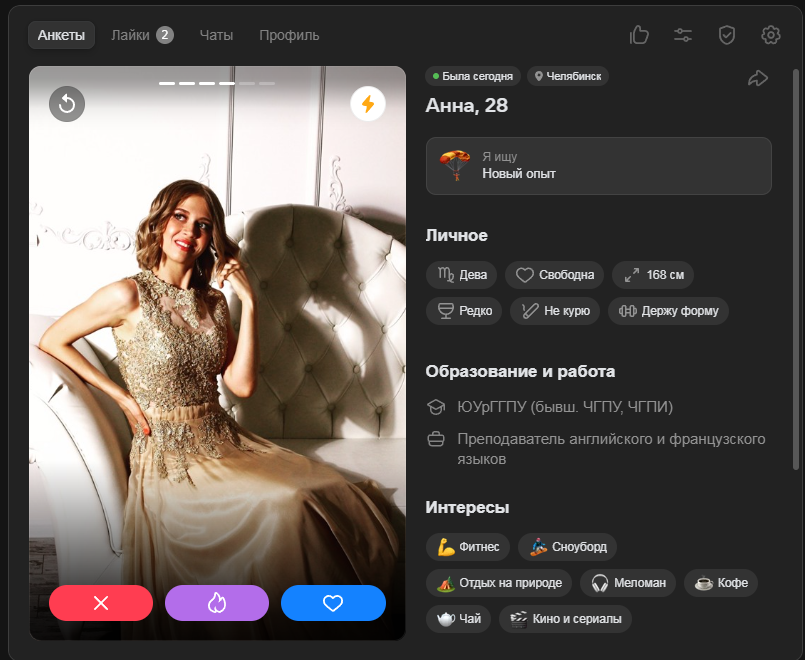The height and width of the screenshot is (660, 805).
Task: Click the briefcase work icon
Action: (436, 440)
